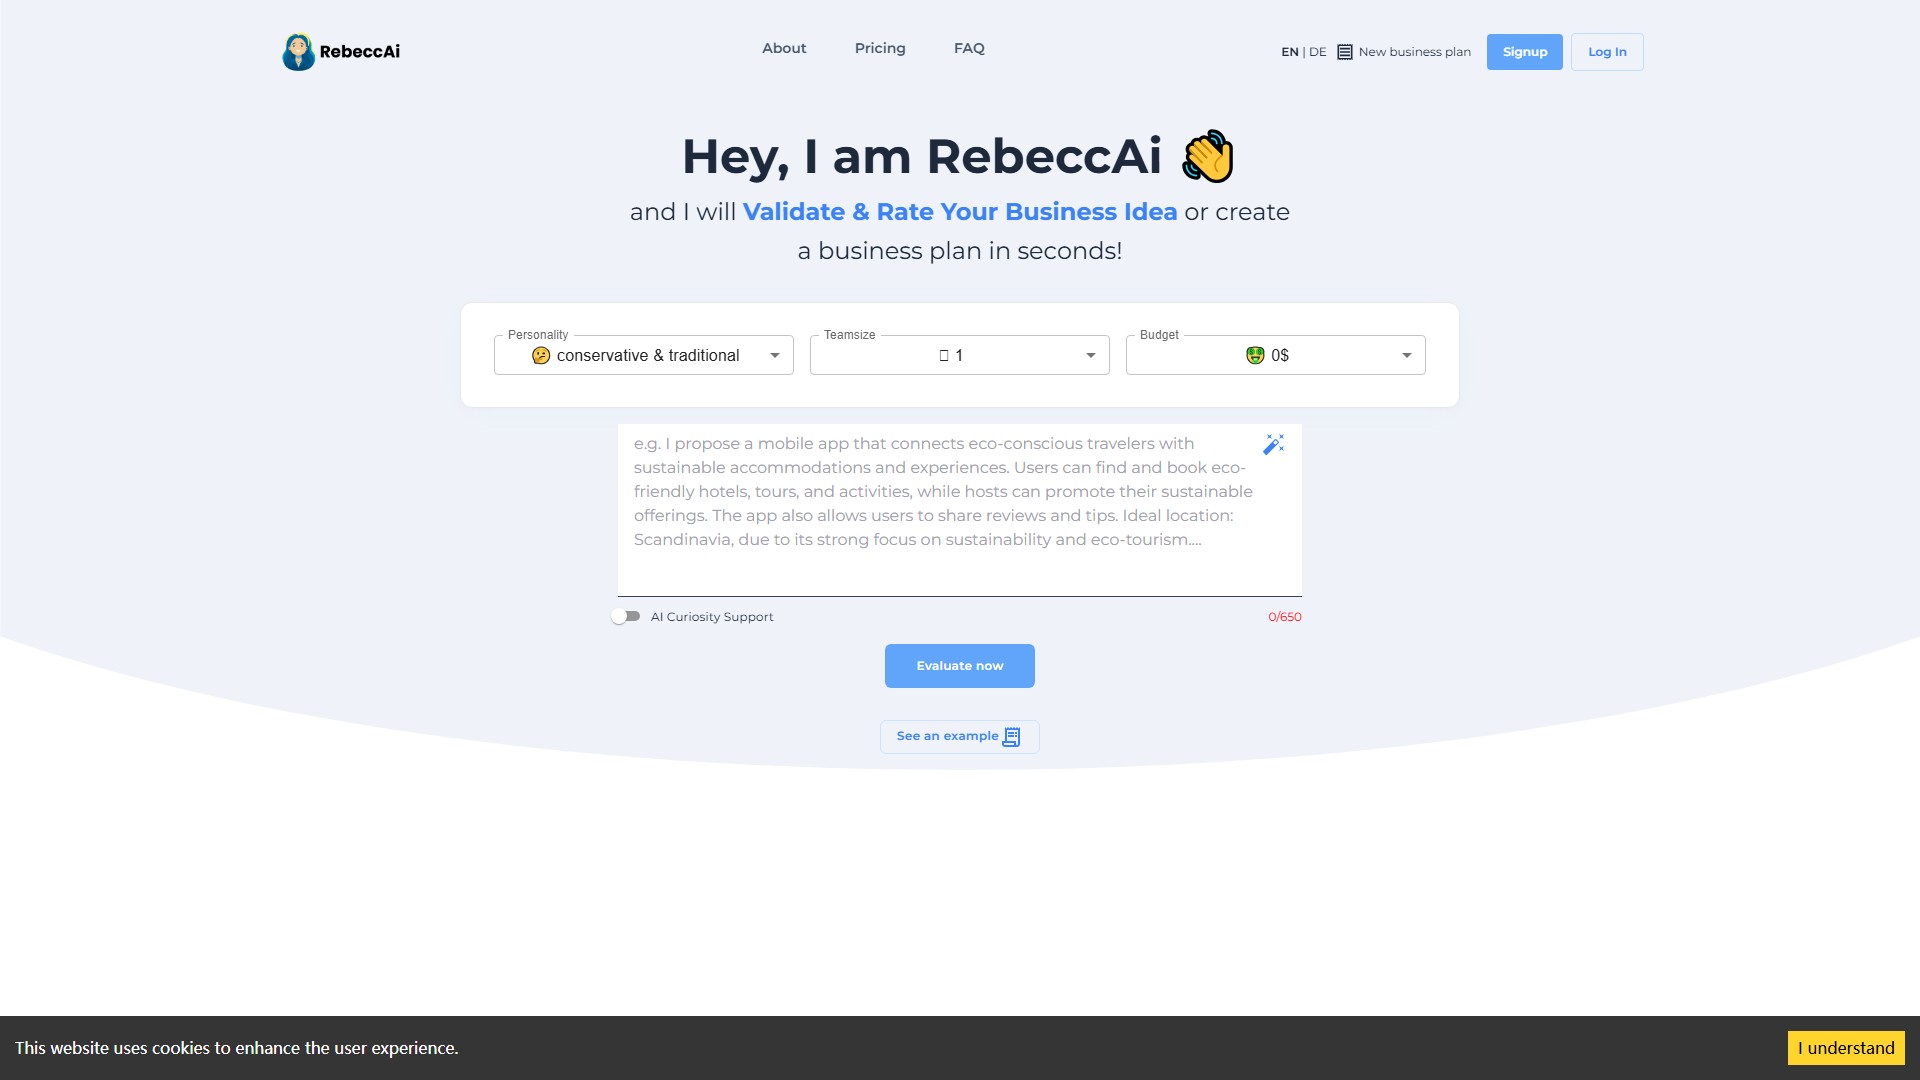The width and height of the screenshot is (1920, 1080).
Task: Enable AI Curiosity Support
Action: 625,616
